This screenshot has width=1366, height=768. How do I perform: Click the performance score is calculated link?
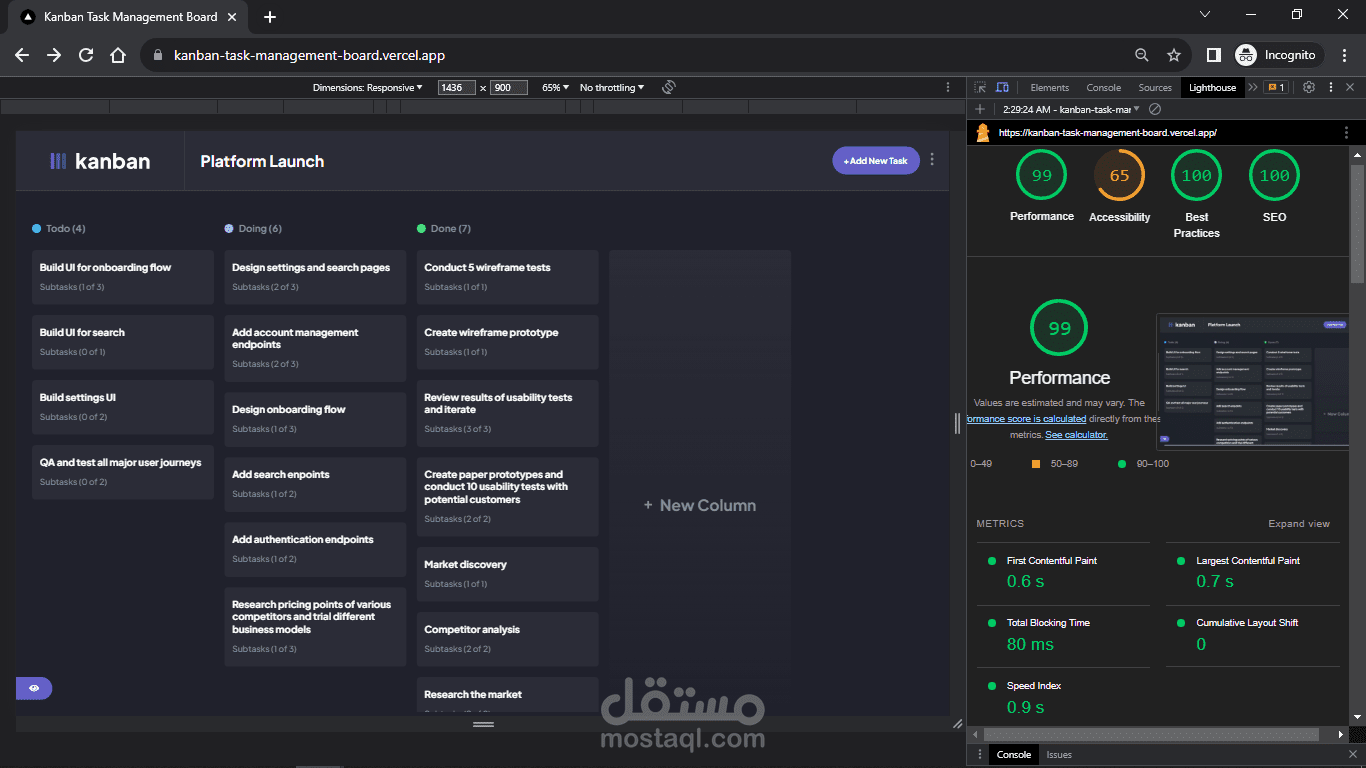(x=1027, y=419)
